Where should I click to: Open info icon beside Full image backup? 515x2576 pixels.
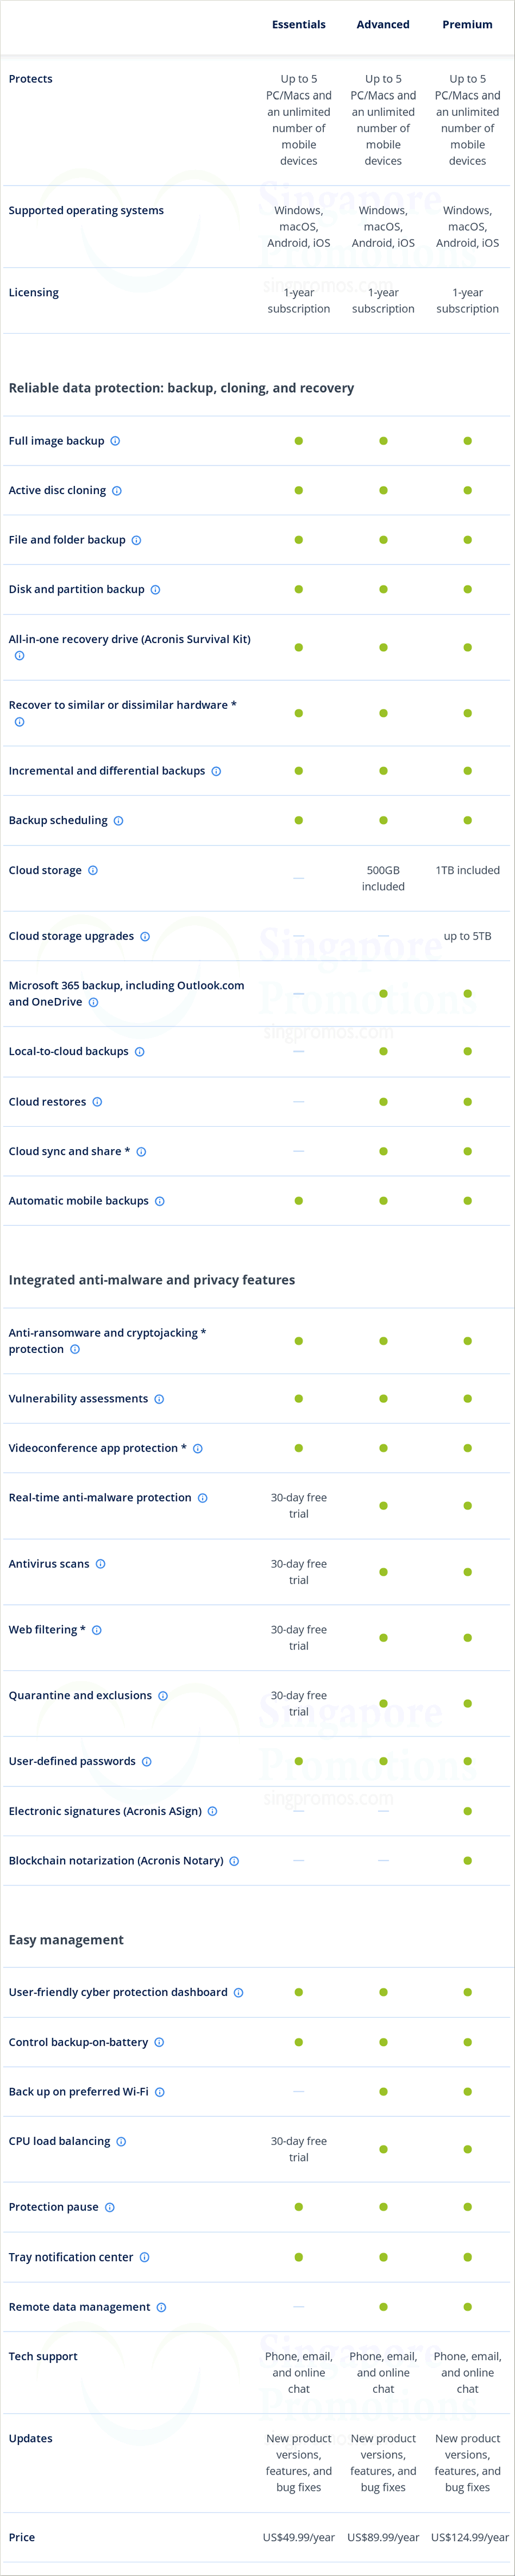click(x=115, y=441)
